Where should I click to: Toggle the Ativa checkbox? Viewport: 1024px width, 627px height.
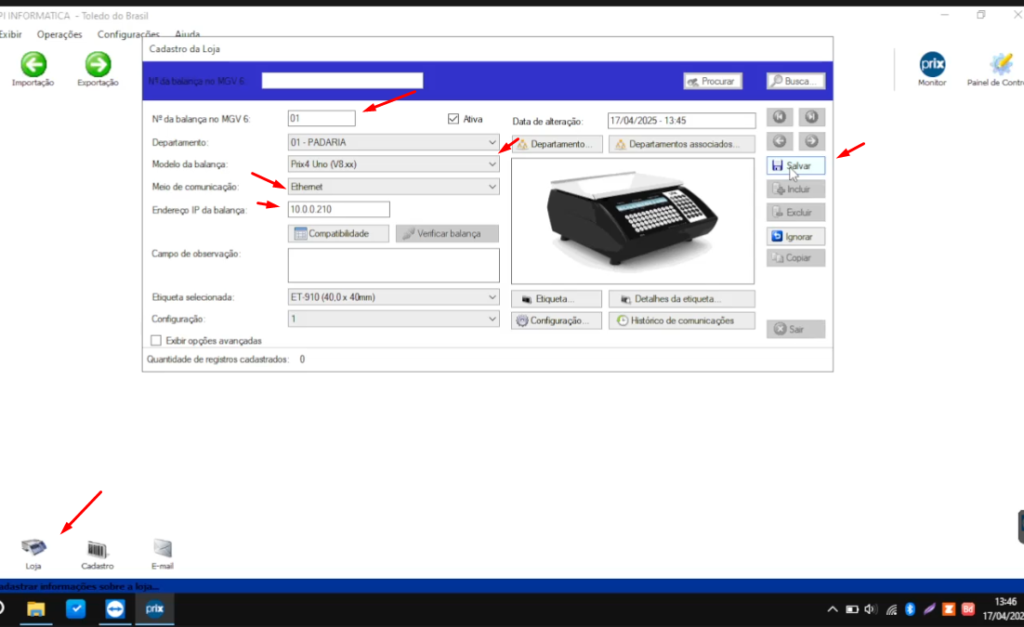455,119
